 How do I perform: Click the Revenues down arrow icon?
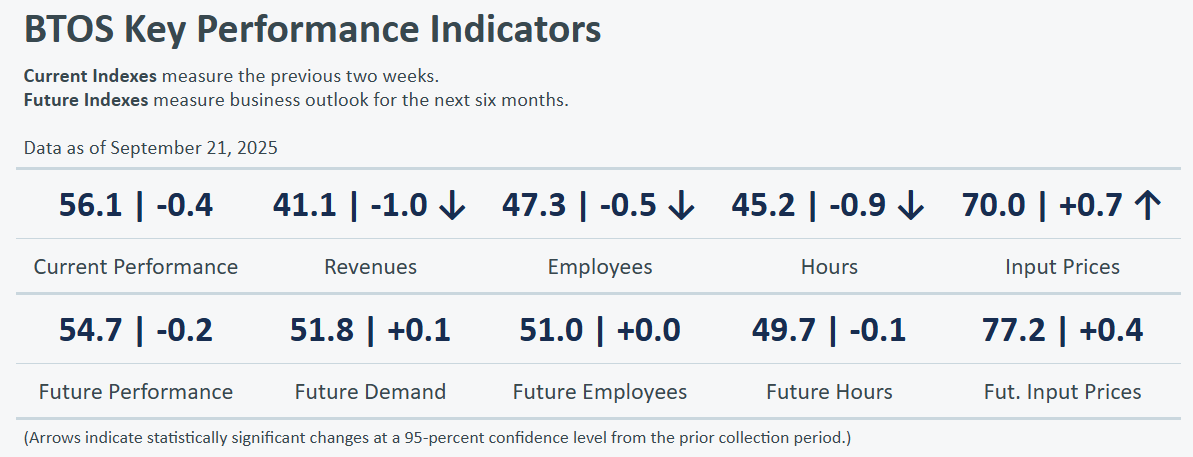point(452,206)
